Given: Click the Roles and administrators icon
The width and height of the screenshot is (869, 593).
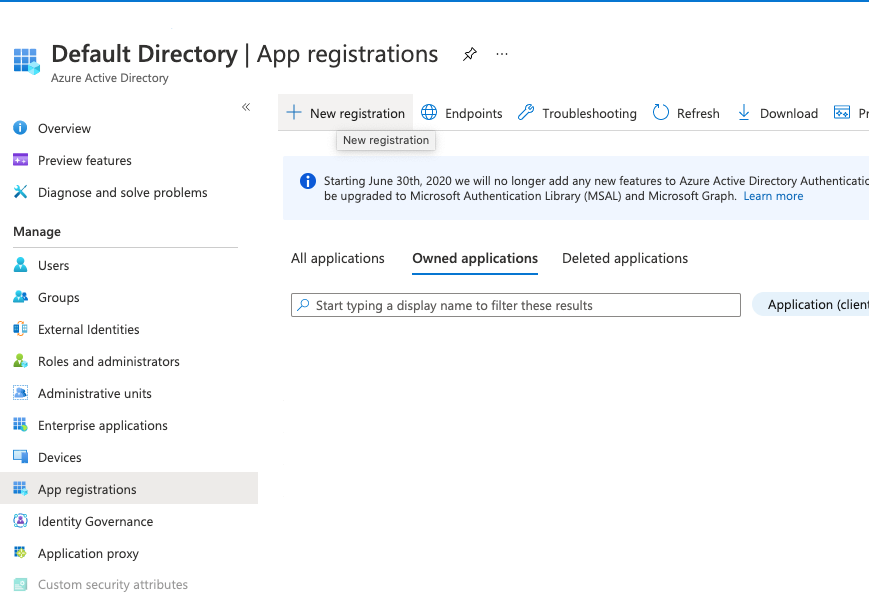Looking at the screenshot, I should (x=21, y=361).
